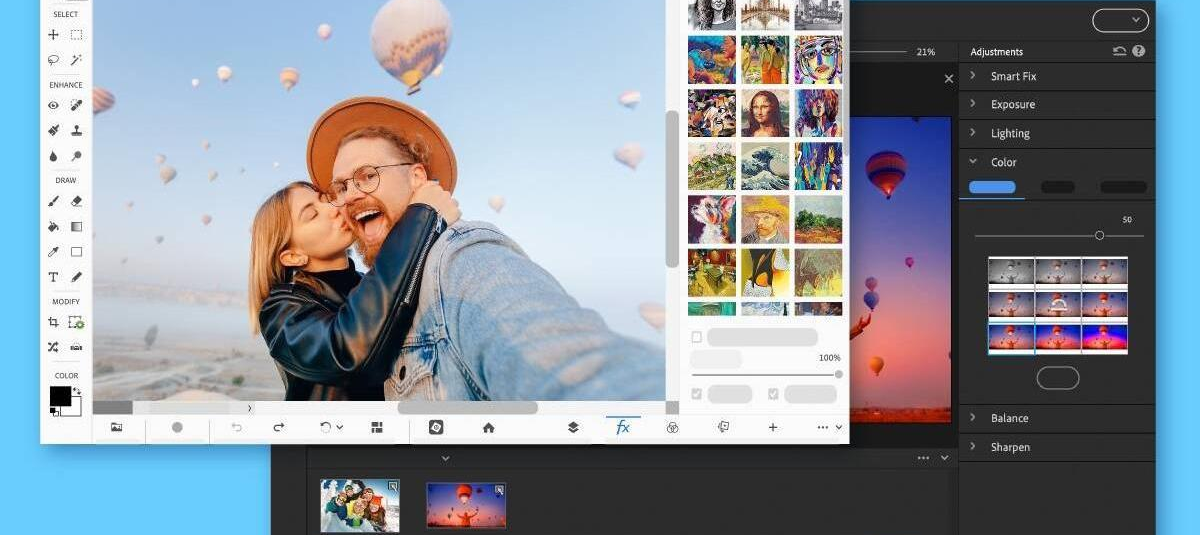Uncheck the left checked box under slider
The width and height of the screenshot is (1200, 535).
tap(697, 394)
